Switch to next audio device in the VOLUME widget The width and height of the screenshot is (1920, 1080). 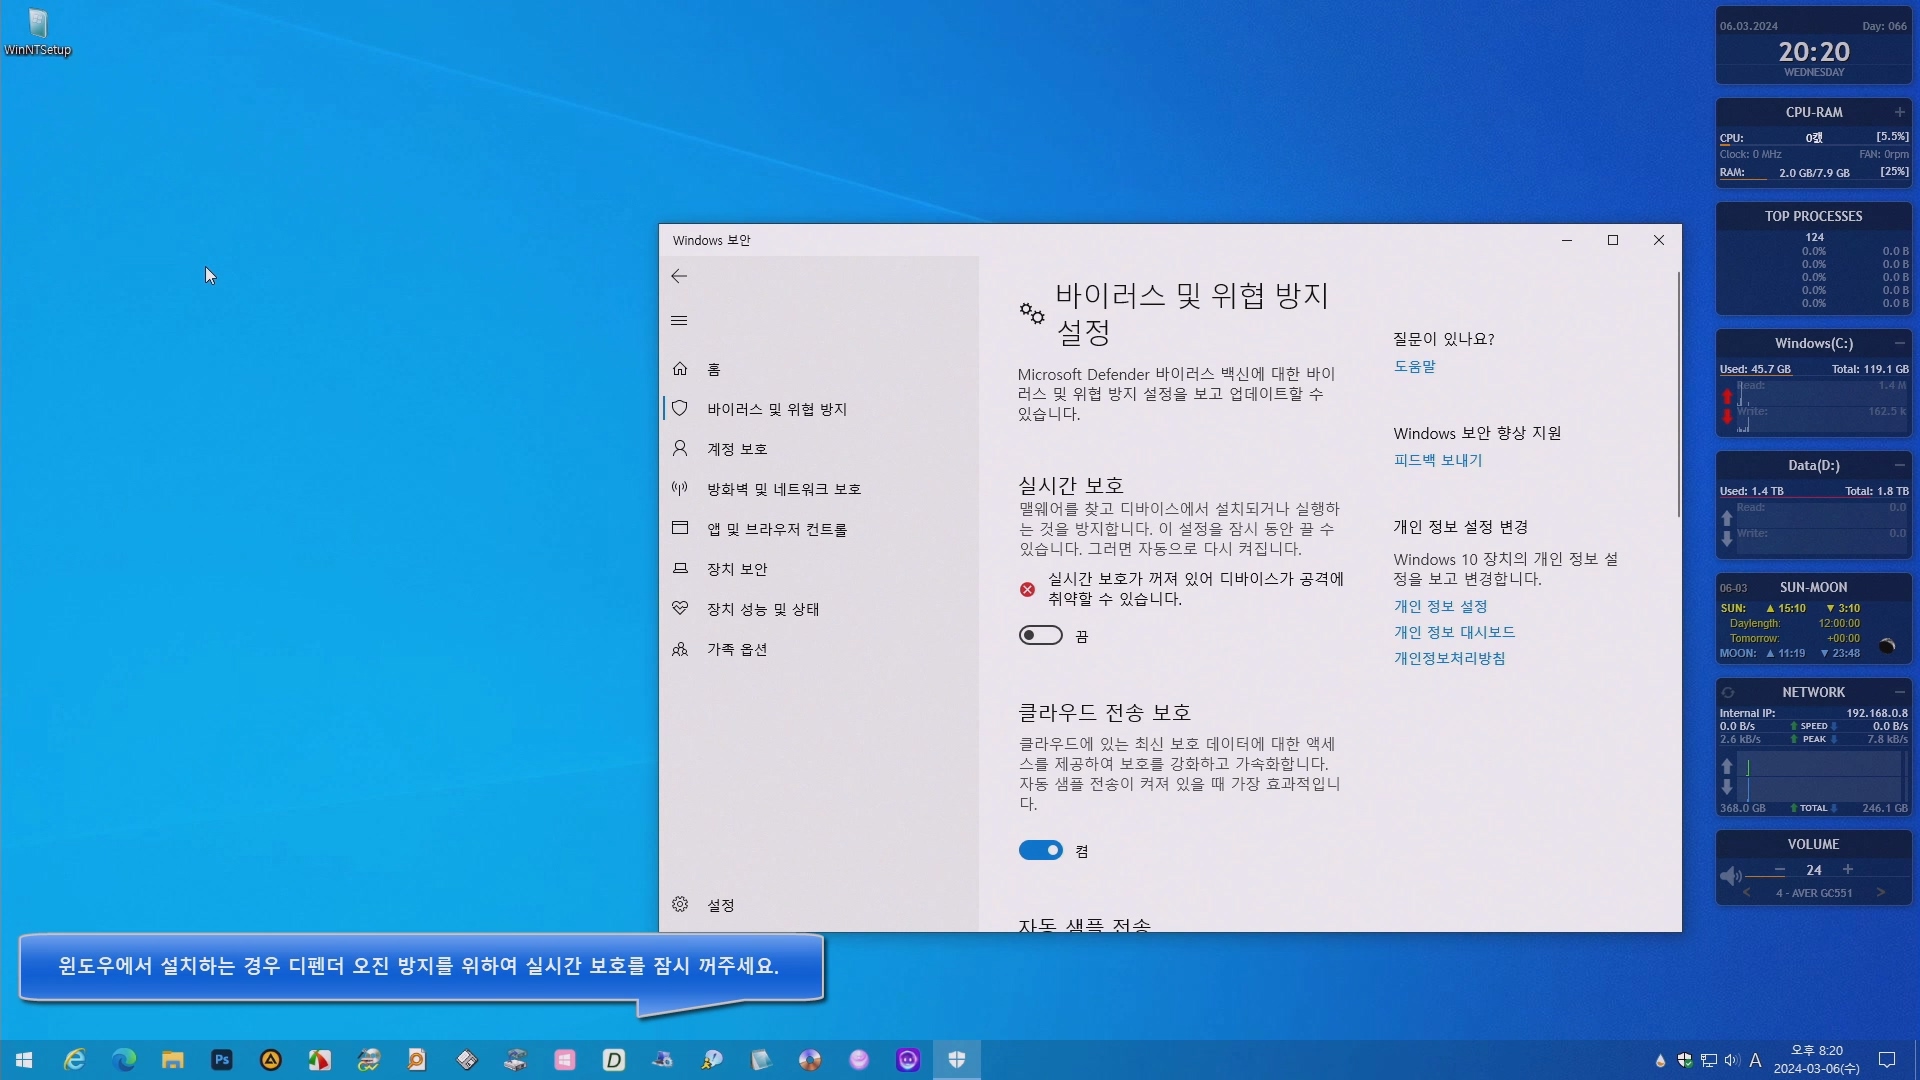pos(1881,893)
